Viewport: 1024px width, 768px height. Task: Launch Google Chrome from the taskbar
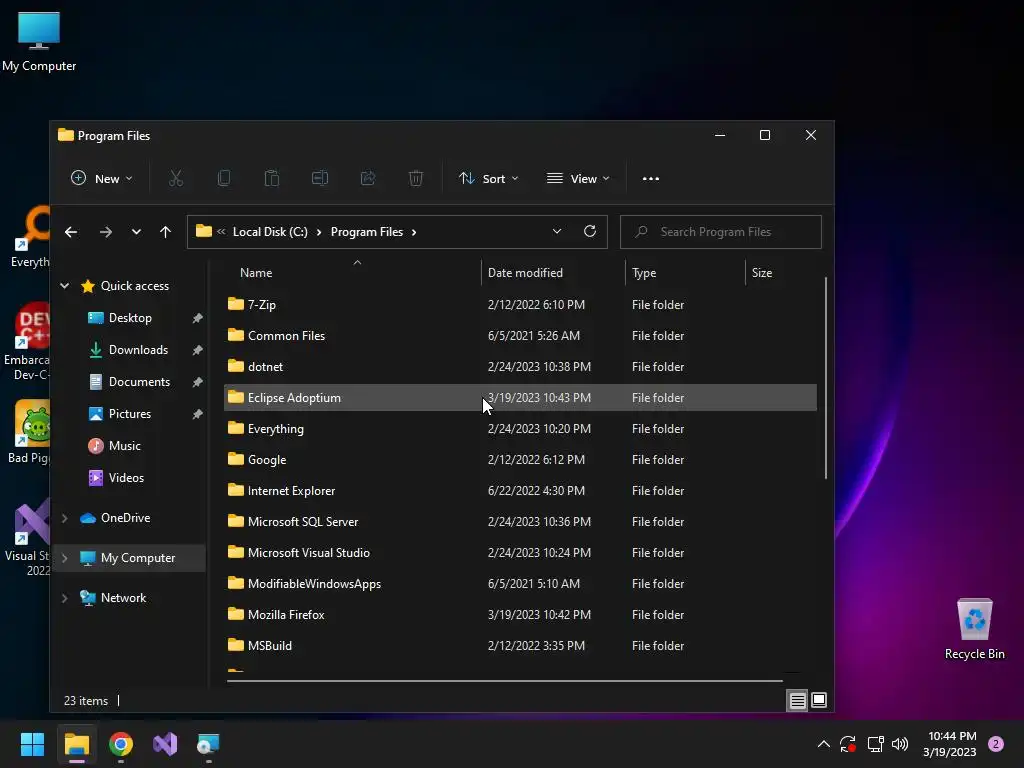pyautogui.click(x=121, y=744)
